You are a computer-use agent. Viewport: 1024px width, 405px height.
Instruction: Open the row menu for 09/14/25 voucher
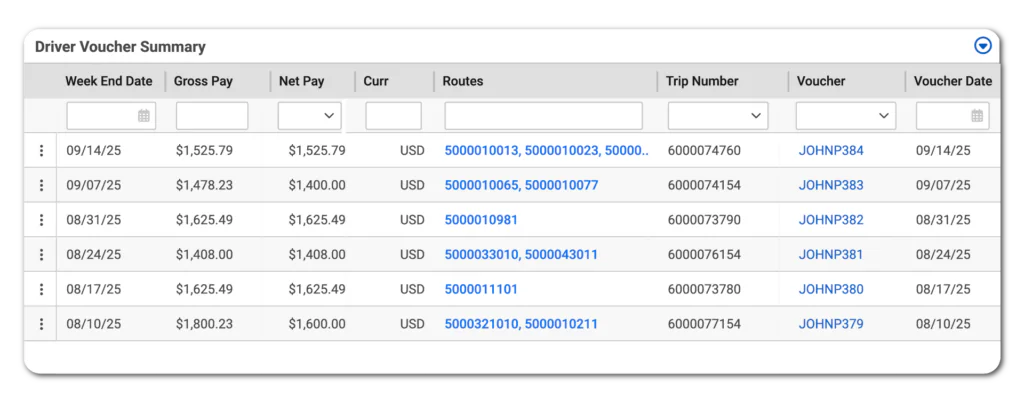pyautogui.click(x=41, y=151)
